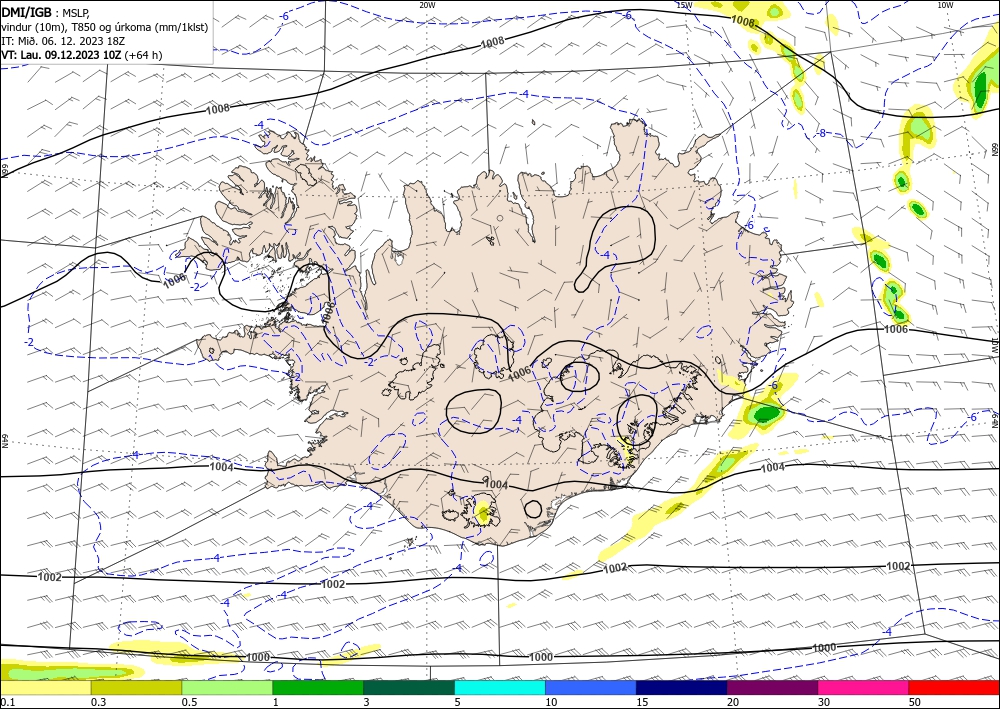Image resolution: width=1000 pixels, height=709 pixels.
Task: Click the olive 0.3–0.5 legend swatch
Action: click(136, 688)
